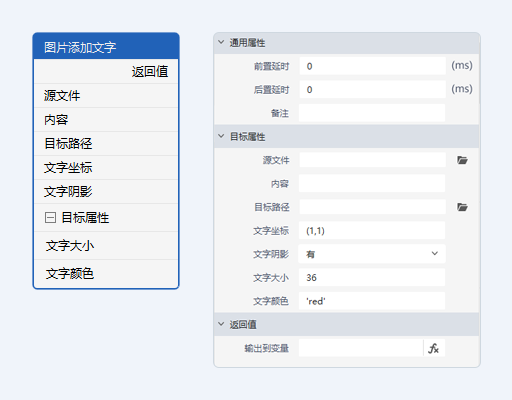
Task: Click the 前置延时 input field
Action: coord(372,66)
